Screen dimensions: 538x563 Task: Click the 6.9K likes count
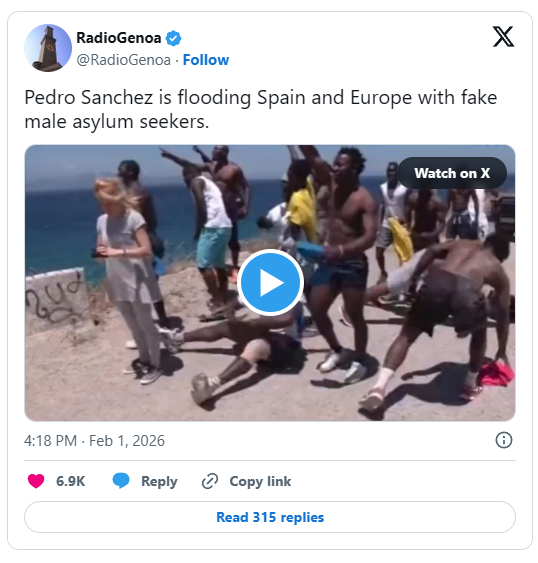70,481
